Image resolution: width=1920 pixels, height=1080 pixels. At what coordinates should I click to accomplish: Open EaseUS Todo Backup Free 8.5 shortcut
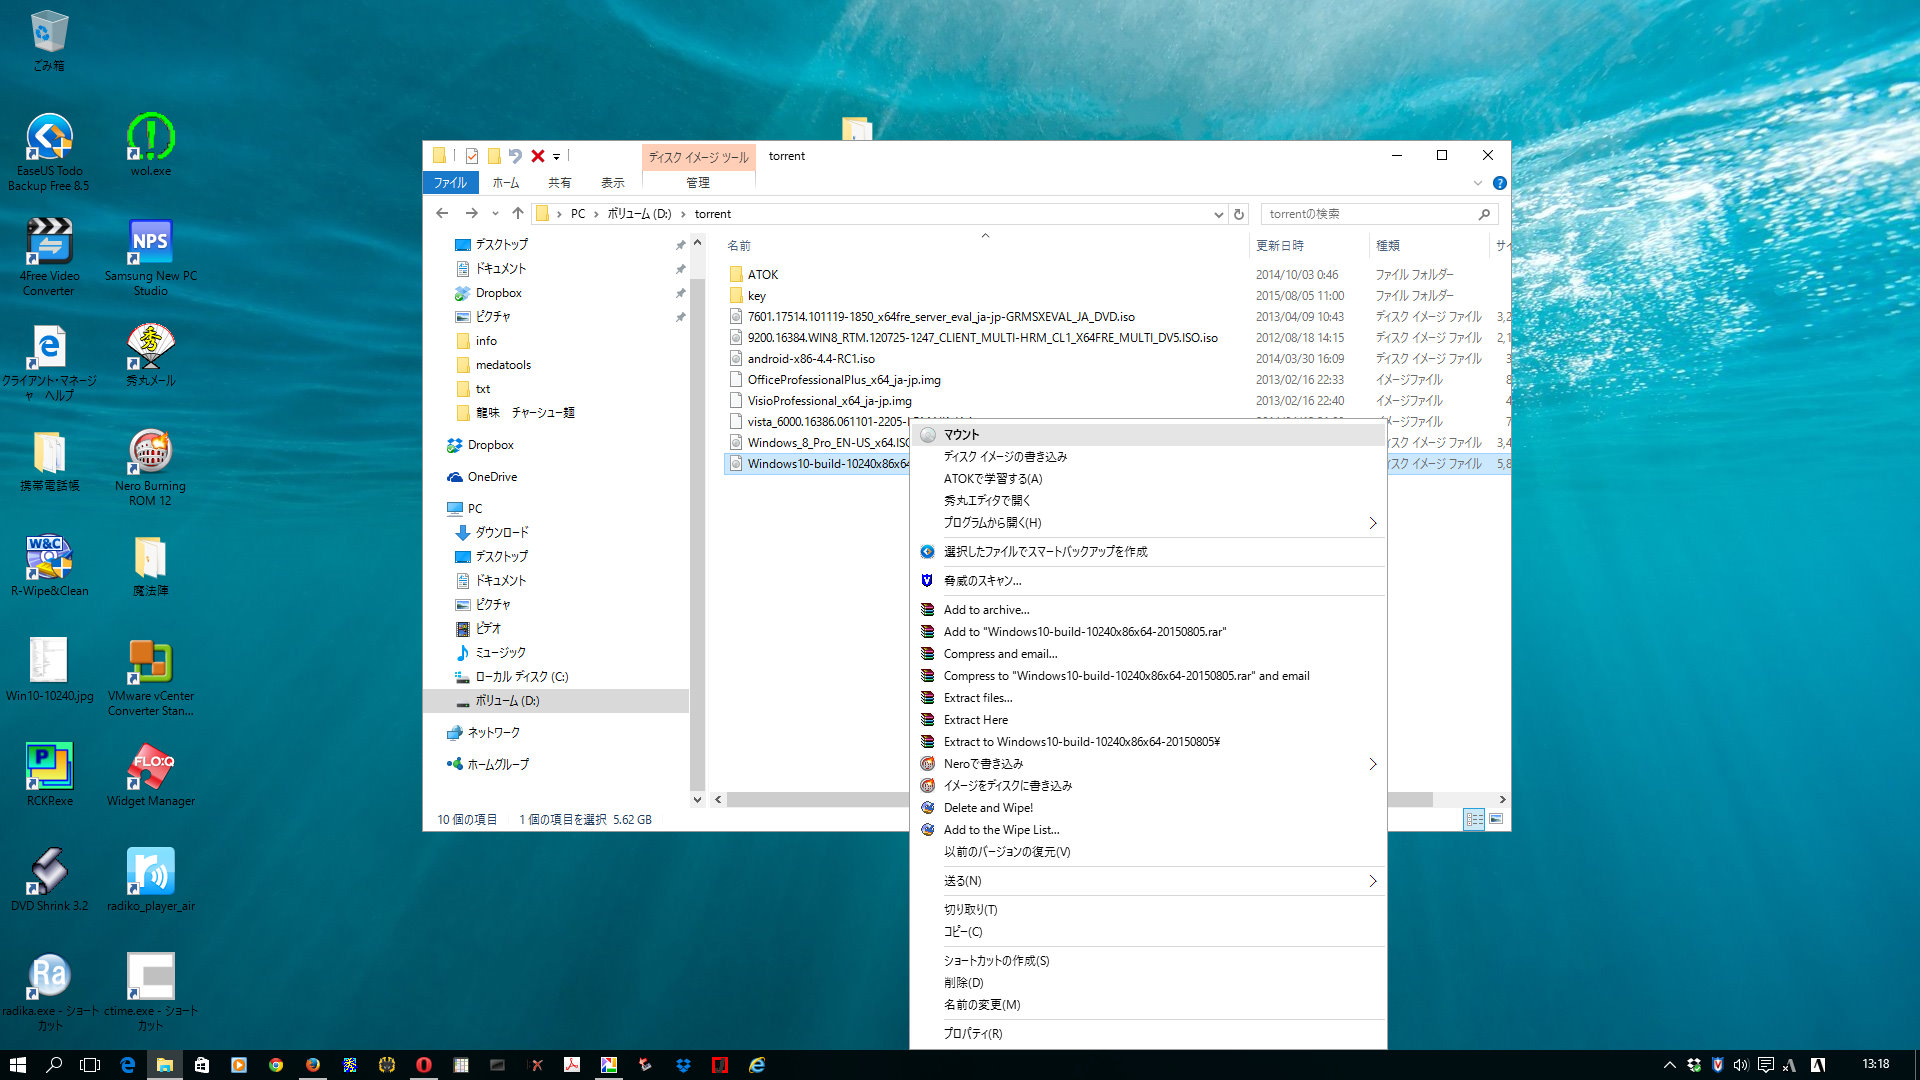pyautogui.click(x=48, y=152)
